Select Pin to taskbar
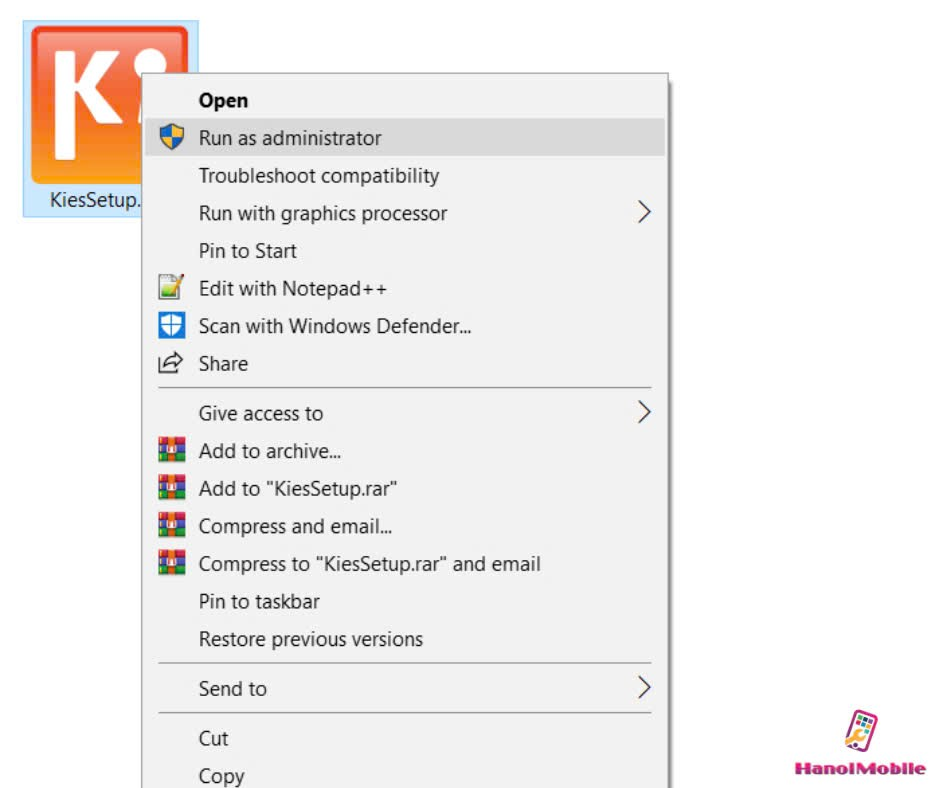 pyautogui.click(x=405, y=601)
